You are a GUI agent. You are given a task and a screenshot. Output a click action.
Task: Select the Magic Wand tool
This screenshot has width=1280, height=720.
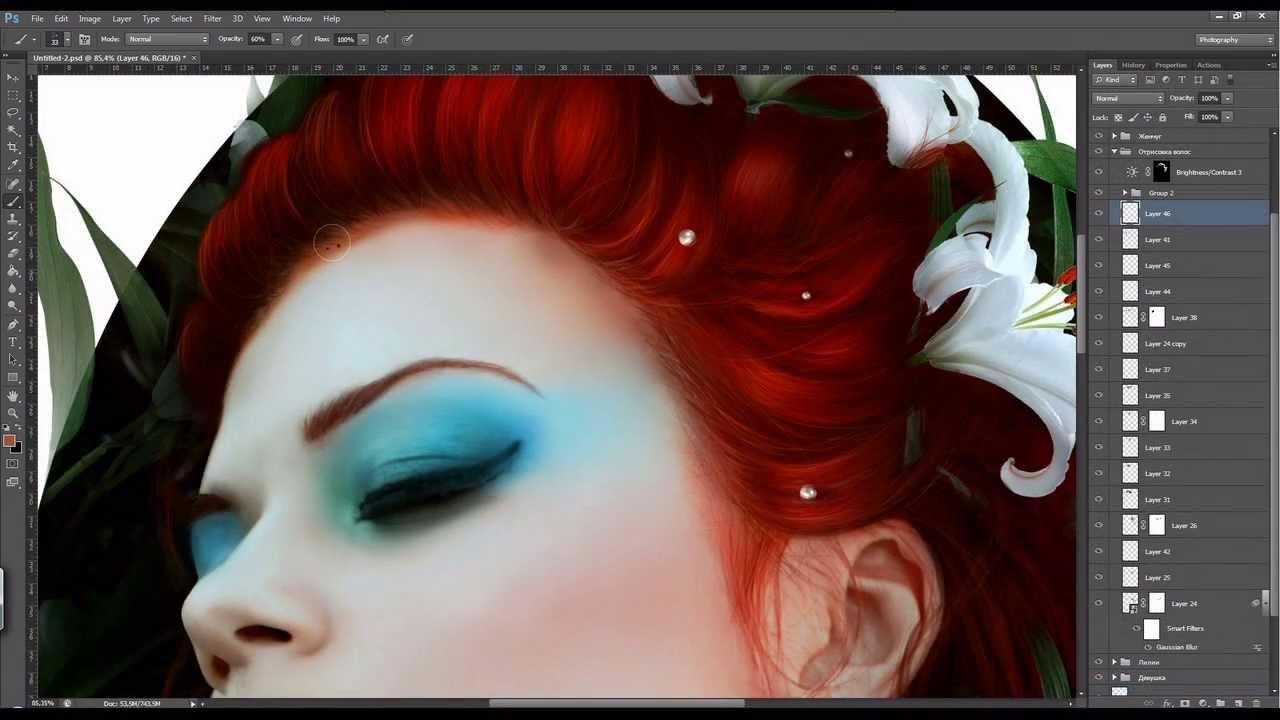tap(13, 130)
